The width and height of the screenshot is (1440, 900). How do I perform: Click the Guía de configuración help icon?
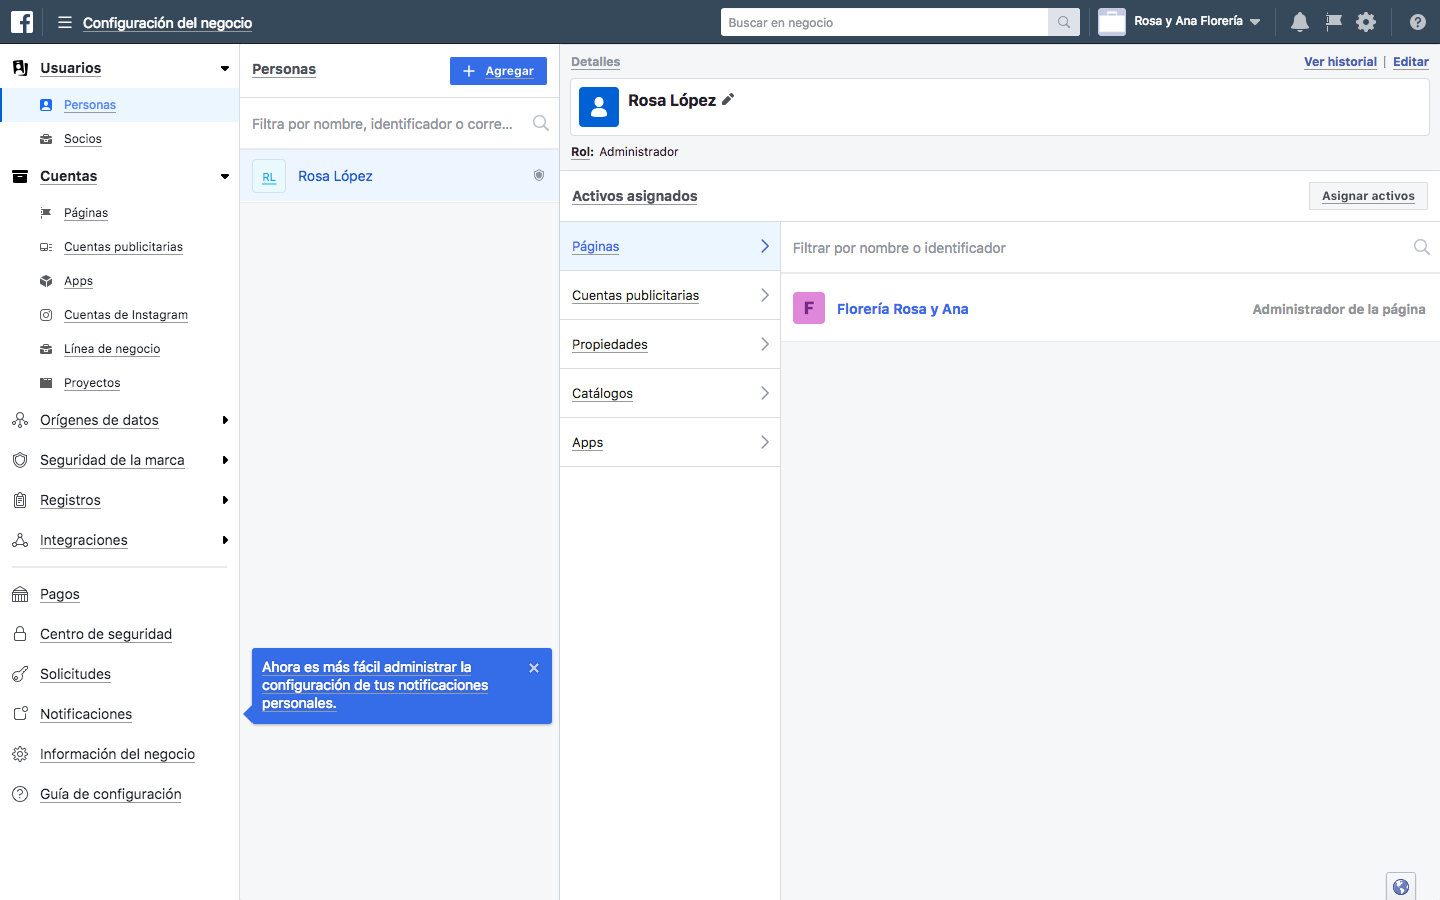[20, 794]
